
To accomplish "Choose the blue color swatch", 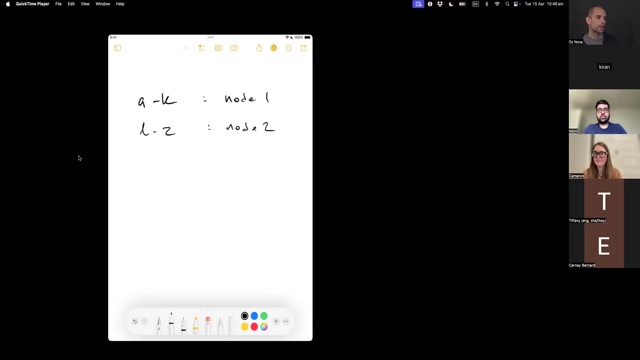I will [254, 316].
